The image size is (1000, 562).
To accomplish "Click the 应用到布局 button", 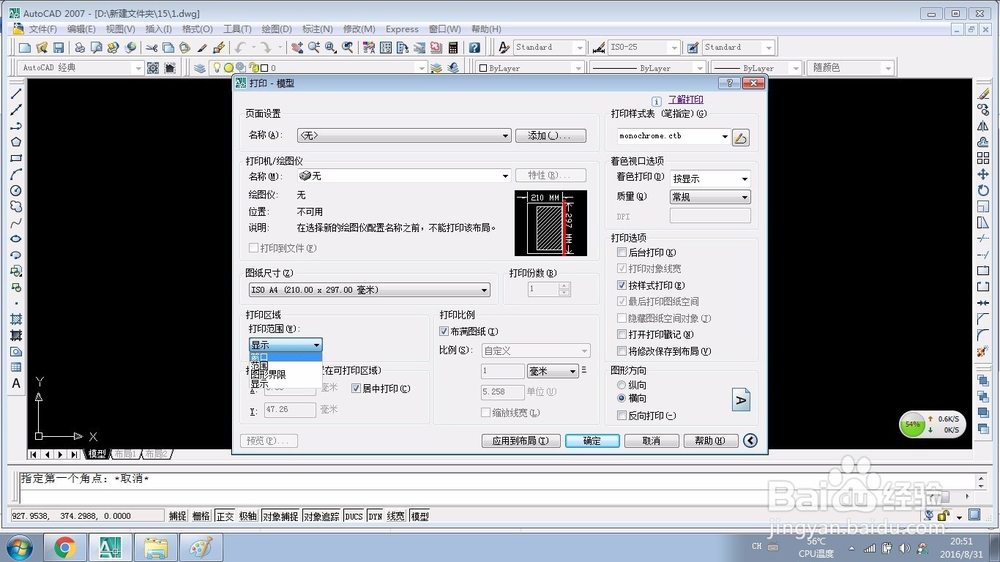I will point(520,441).
